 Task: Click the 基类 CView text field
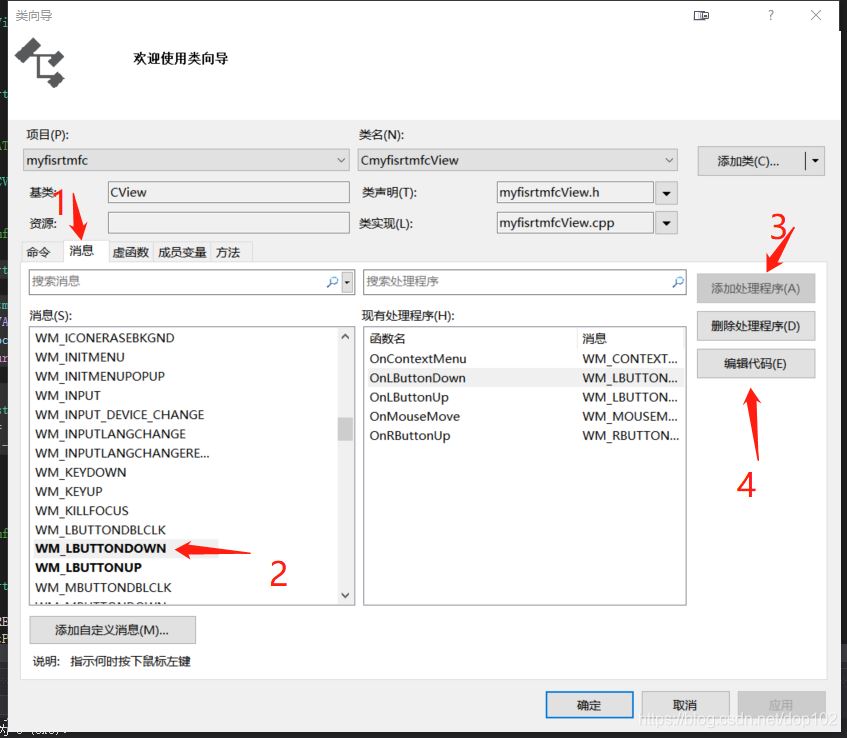tap(228, 192)
